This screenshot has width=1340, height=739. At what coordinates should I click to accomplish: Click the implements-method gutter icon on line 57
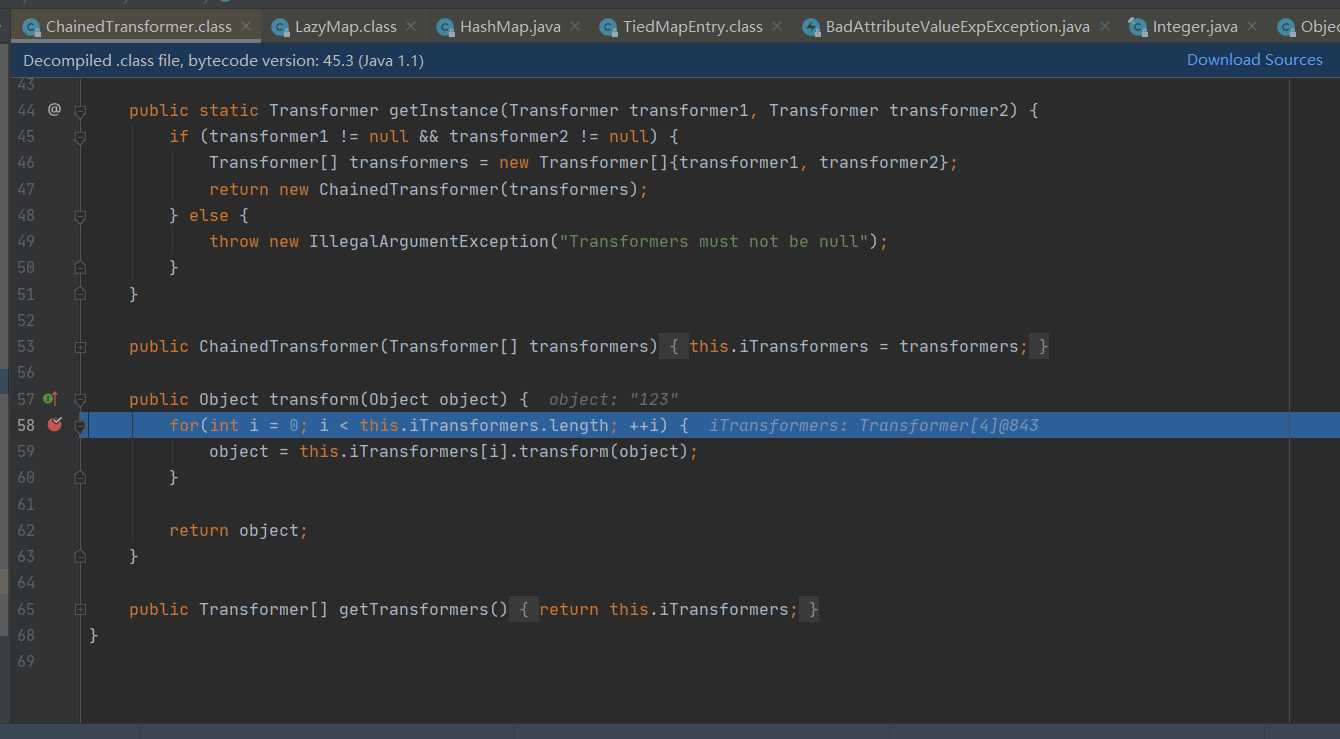[x=51, y=399]
